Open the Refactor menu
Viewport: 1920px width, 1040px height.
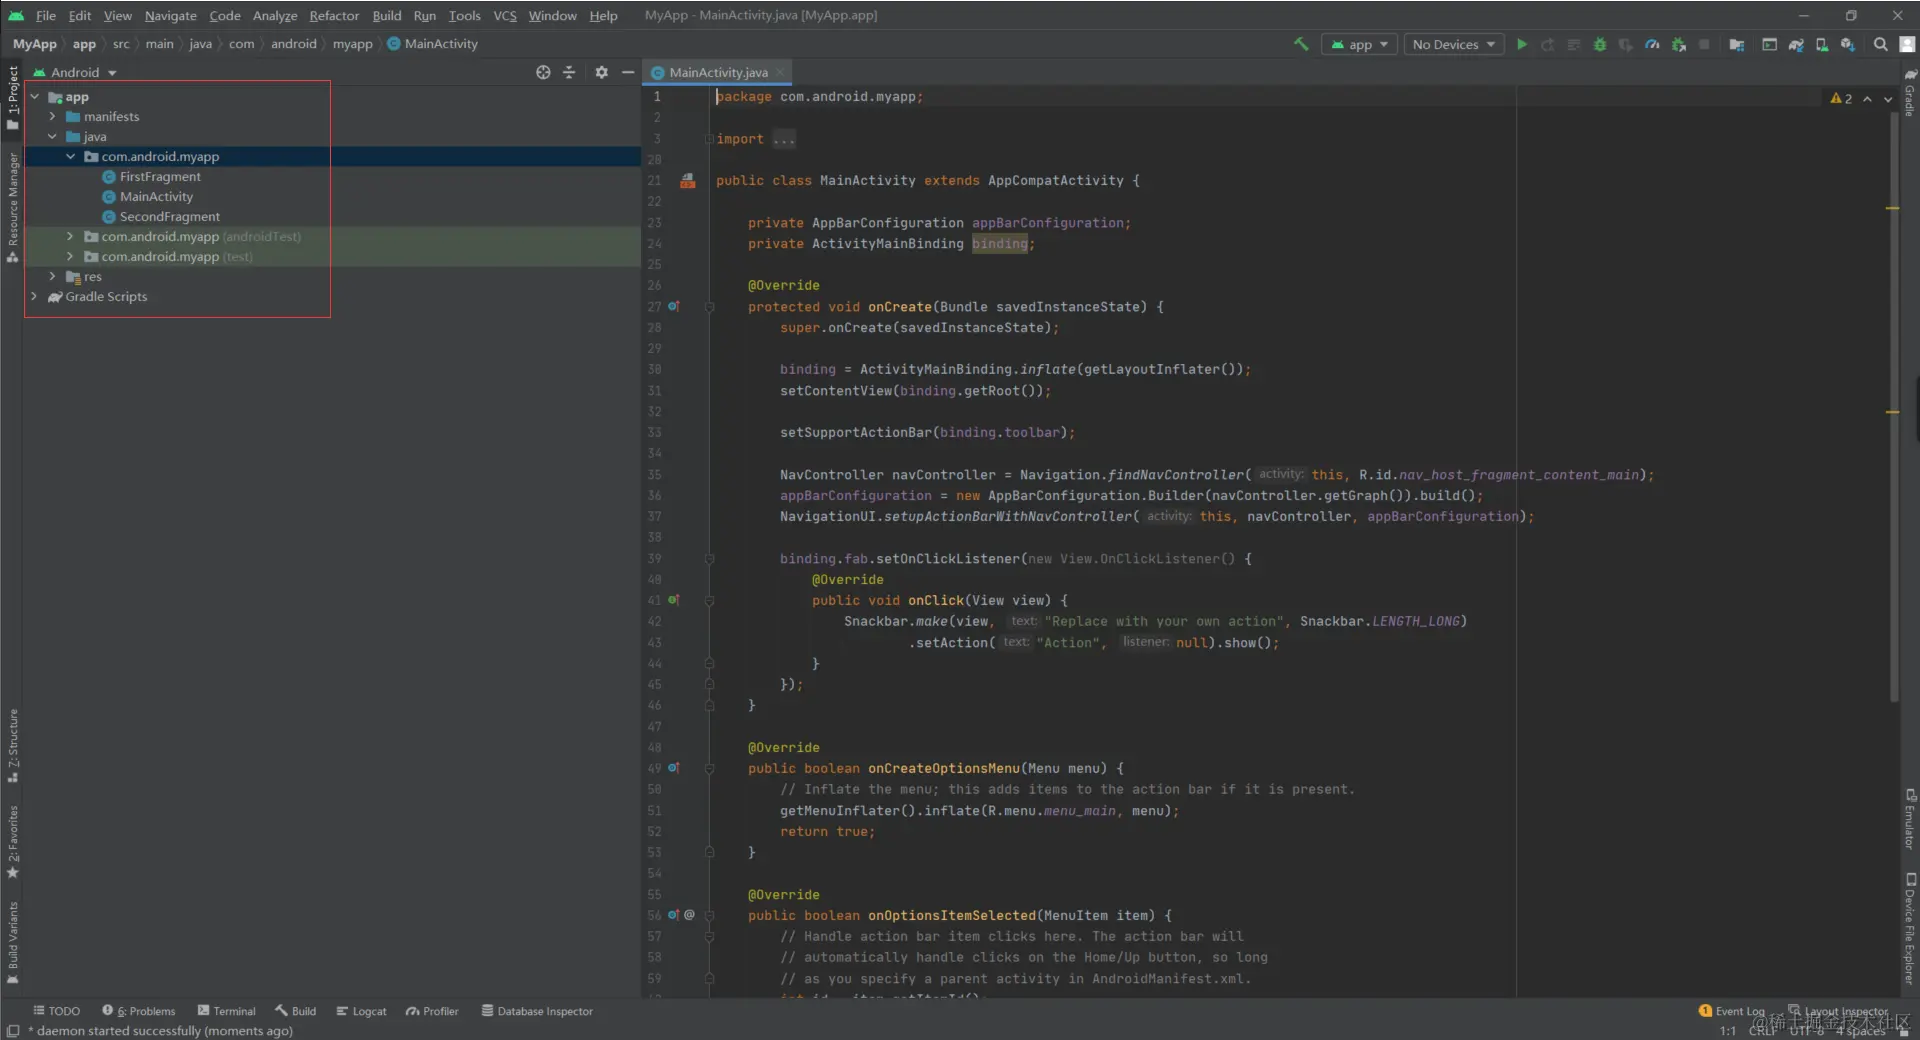pyautogui.click(x=334, y=16)
